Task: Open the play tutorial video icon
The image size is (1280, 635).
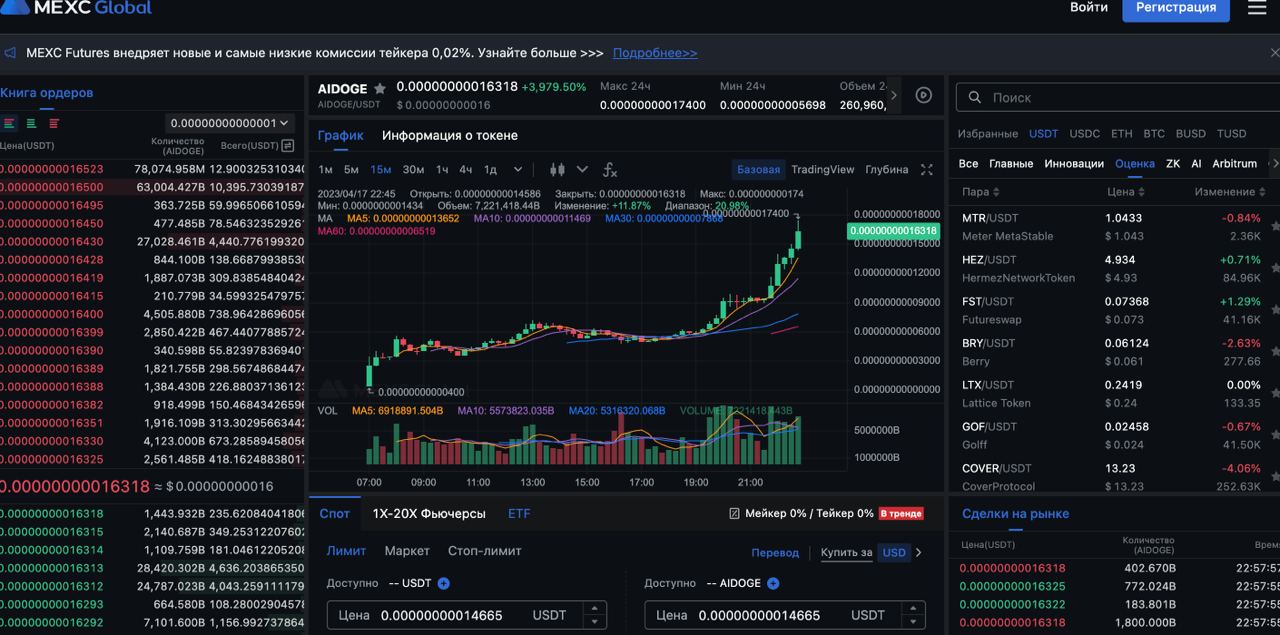Action: (x=924, y=95)
